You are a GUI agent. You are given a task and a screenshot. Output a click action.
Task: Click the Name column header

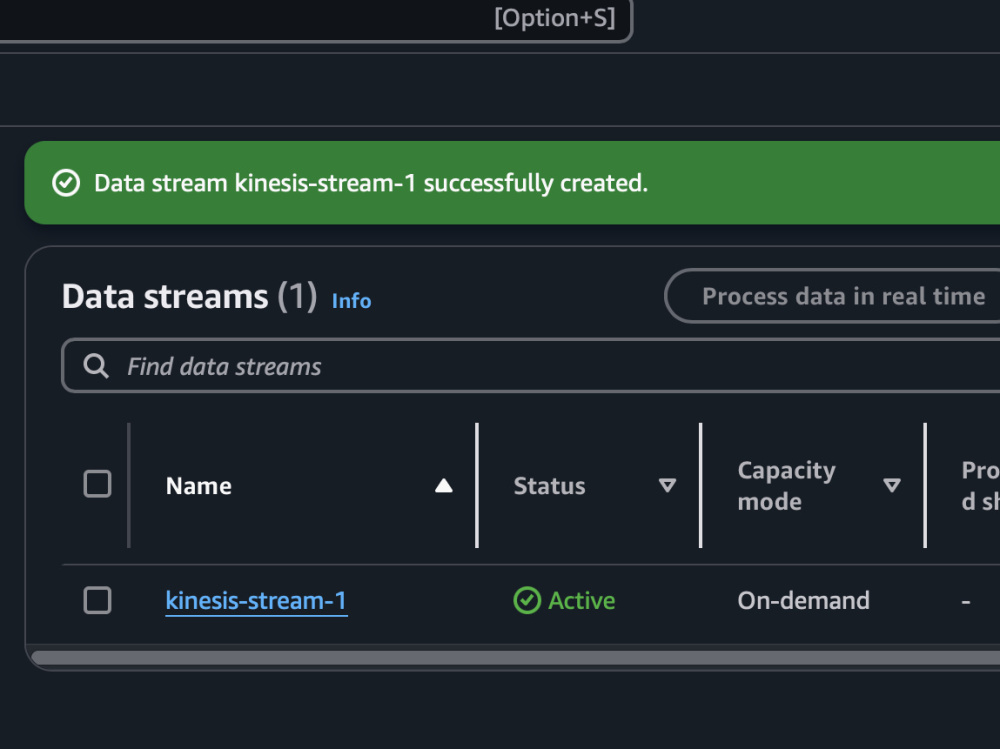199,486
